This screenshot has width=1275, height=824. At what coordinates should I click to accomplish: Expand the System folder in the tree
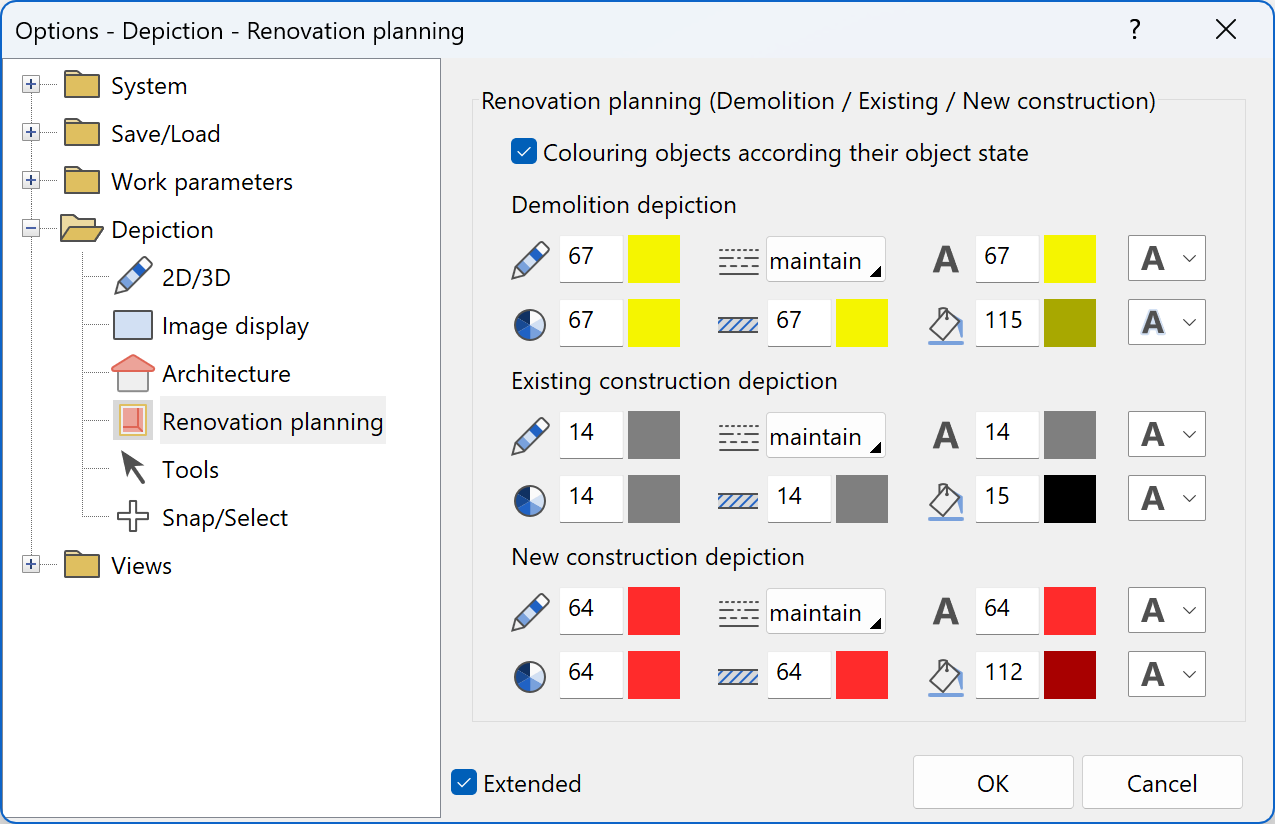click(31, 85)
